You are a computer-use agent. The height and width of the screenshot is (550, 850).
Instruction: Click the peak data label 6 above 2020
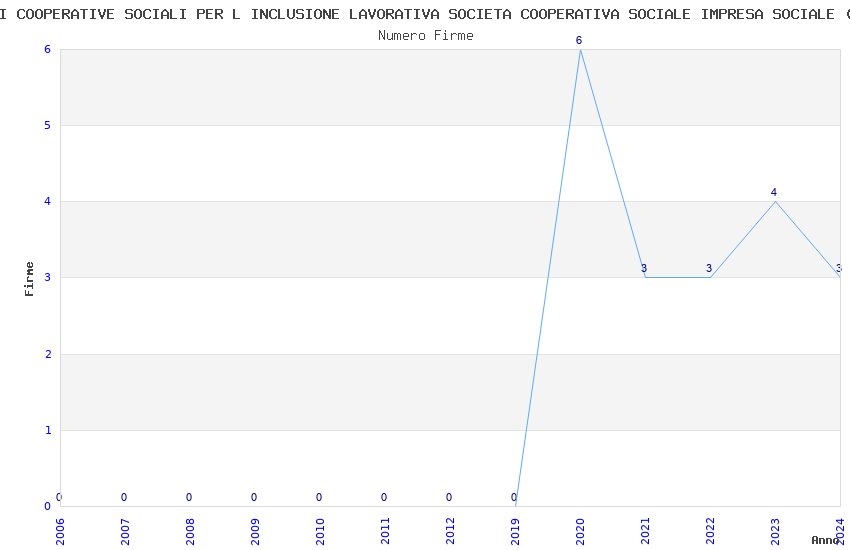[x=579, y=40]
